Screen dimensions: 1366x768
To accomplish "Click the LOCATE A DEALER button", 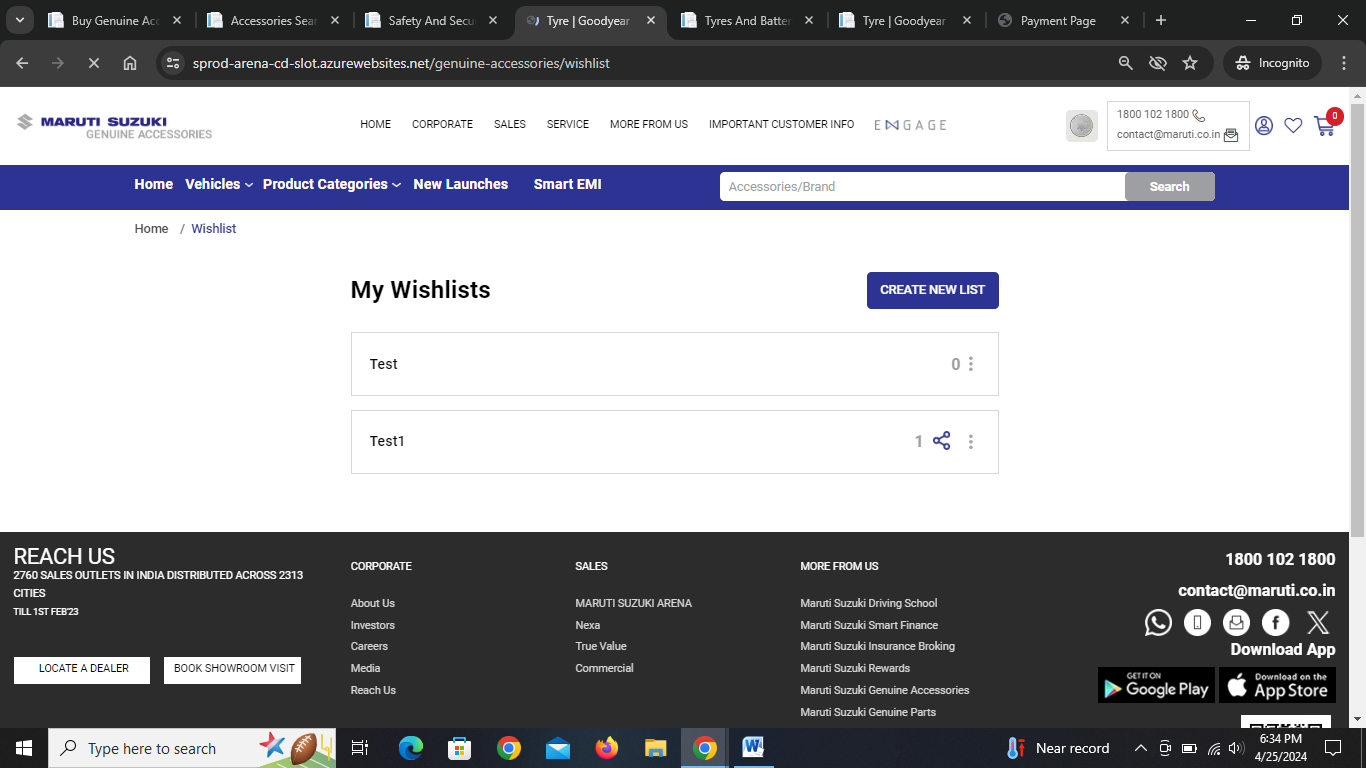I will (x=82, y=670).
